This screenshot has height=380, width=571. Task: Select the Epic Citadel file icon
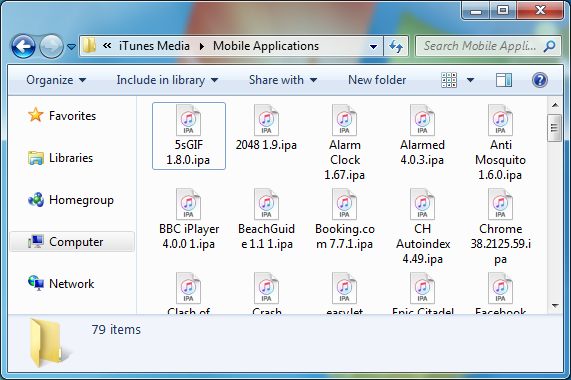point(422,288)
